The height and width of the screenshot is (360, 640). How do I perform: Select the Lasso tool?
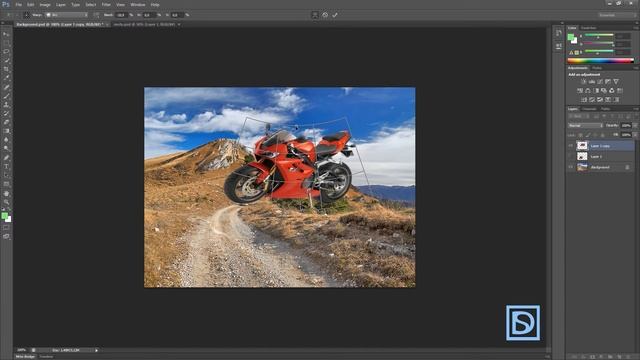[x=6, y=51]
